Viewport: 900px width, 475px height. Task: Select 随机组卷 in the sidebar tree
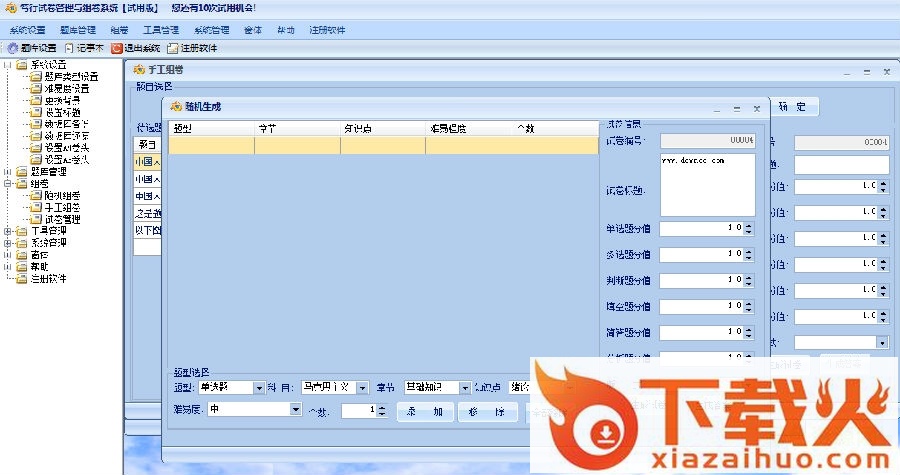pos(62,195)
